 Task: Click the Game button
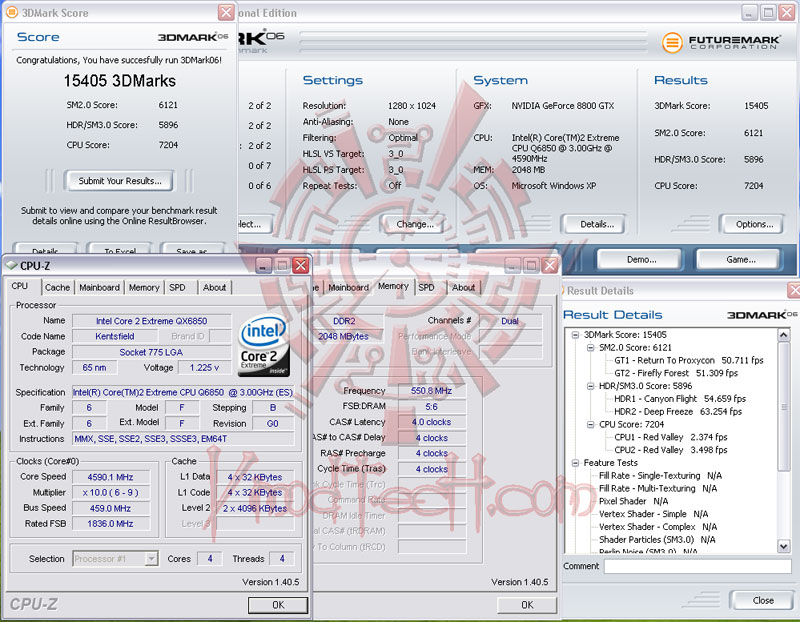[x=739, y=260]
